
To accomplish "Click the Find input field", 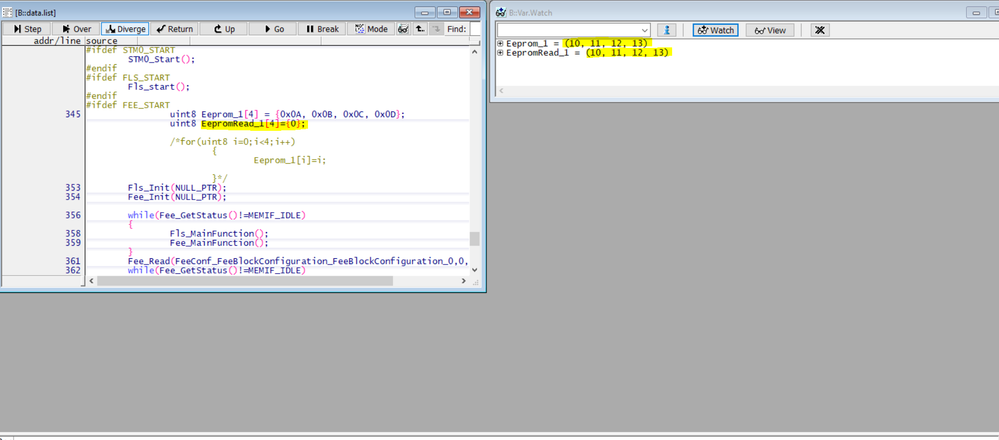I will click(475, 29).
